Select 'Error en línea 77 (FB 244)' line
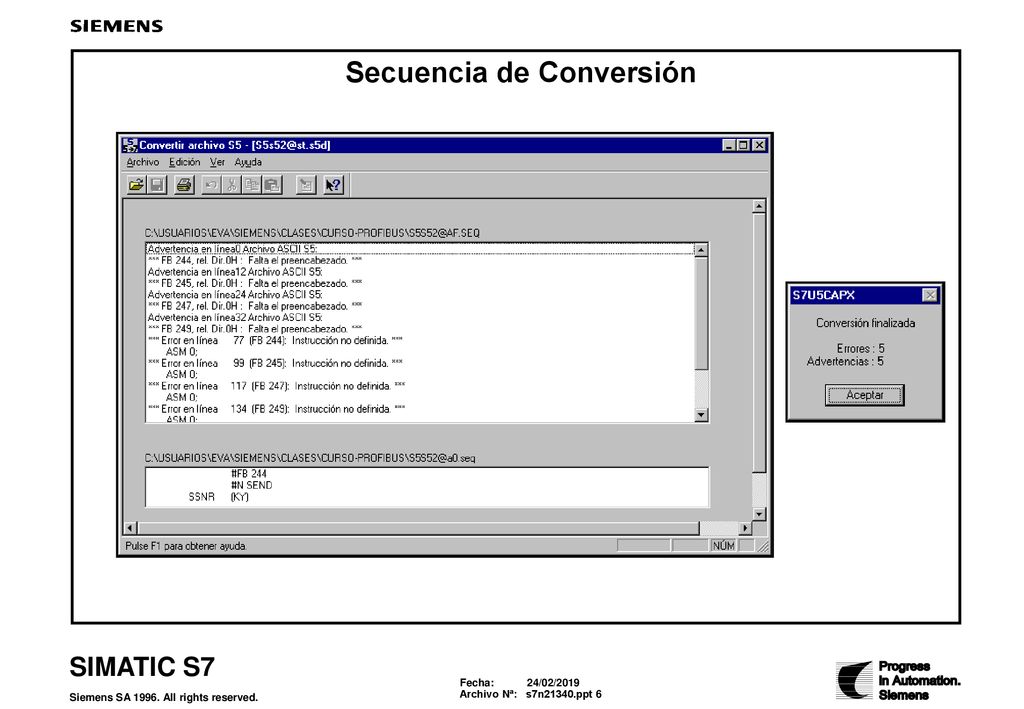Viewport: 1024px width, 709px height. click(420, 340)
